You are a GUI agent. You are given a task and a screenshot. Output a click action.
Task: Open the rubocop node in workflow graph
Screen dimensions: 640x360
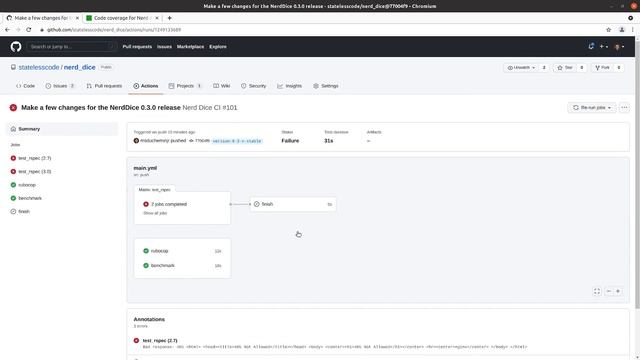(x=182, y=251)
